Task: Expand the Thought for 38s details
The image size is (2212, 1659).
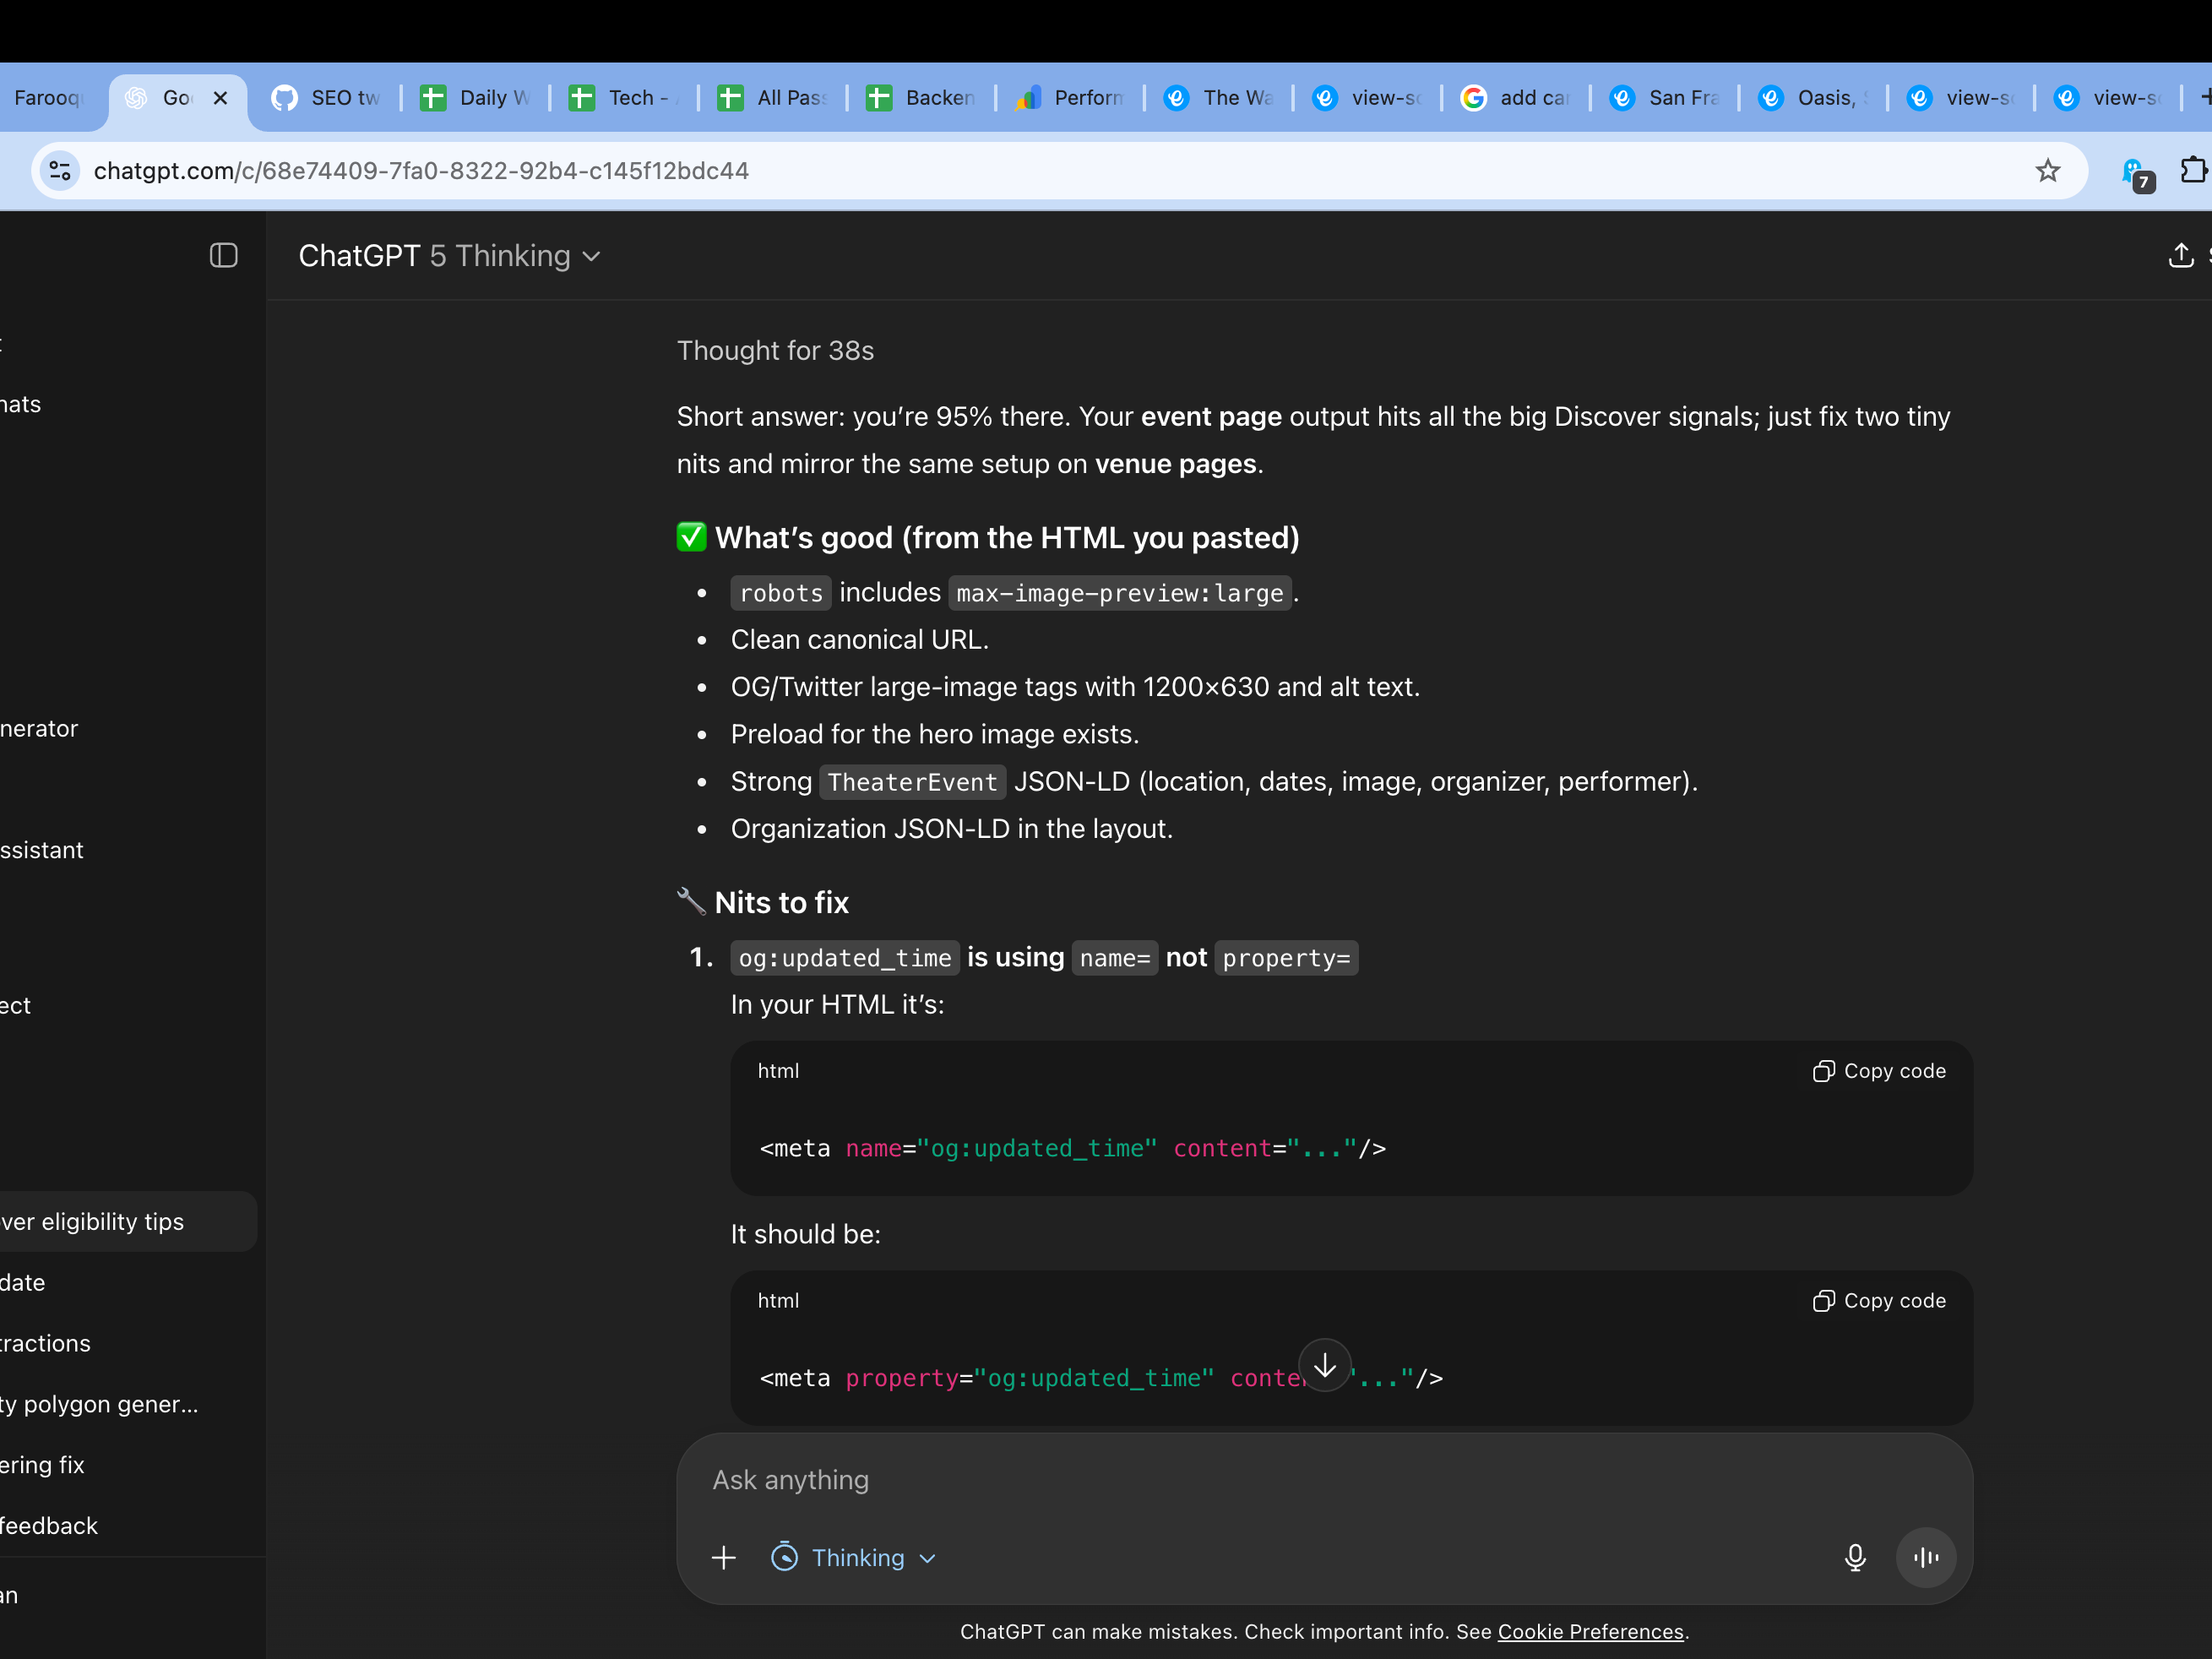Action: (x=775, y=351)
